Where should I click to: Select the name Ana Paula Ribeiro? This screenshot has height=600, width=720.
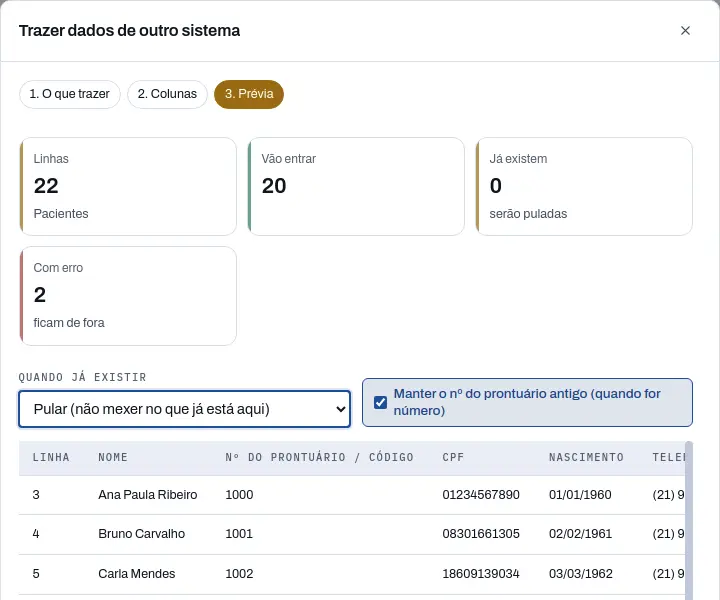click(x=148, y=494)
